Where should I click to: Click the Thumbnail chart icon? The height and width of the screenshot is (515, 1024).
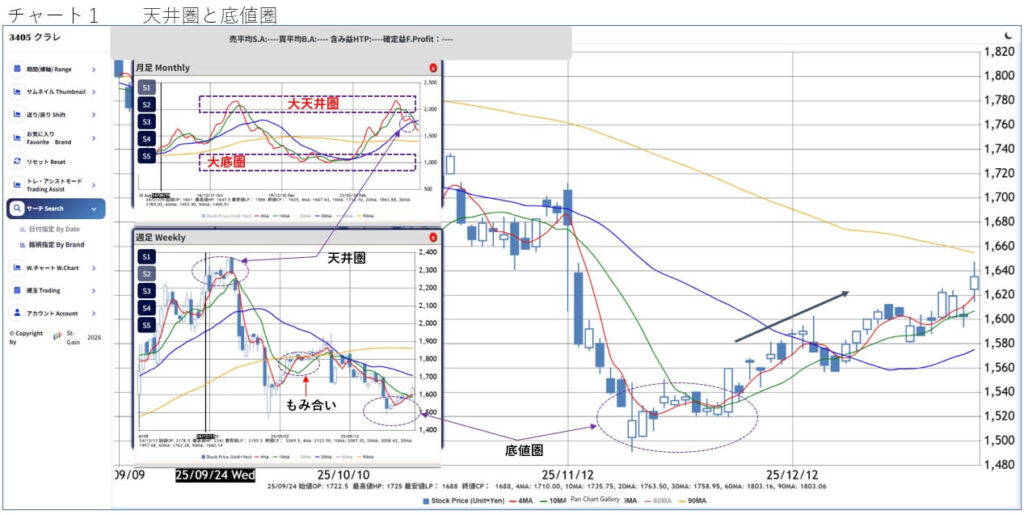pyautogui.click(x=17, y=92)
